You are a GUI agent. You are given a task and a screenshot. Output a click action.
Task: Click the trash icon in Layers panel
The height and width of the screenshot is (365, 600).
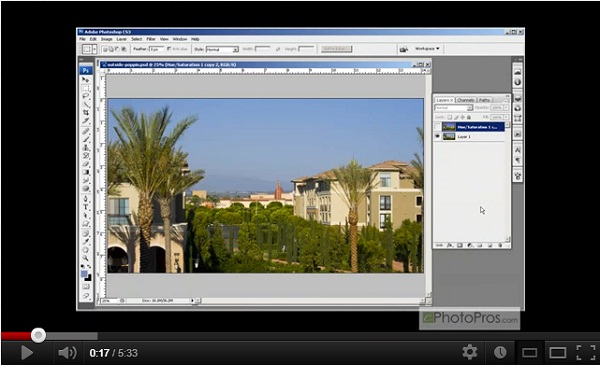click(x=500, y=245)
